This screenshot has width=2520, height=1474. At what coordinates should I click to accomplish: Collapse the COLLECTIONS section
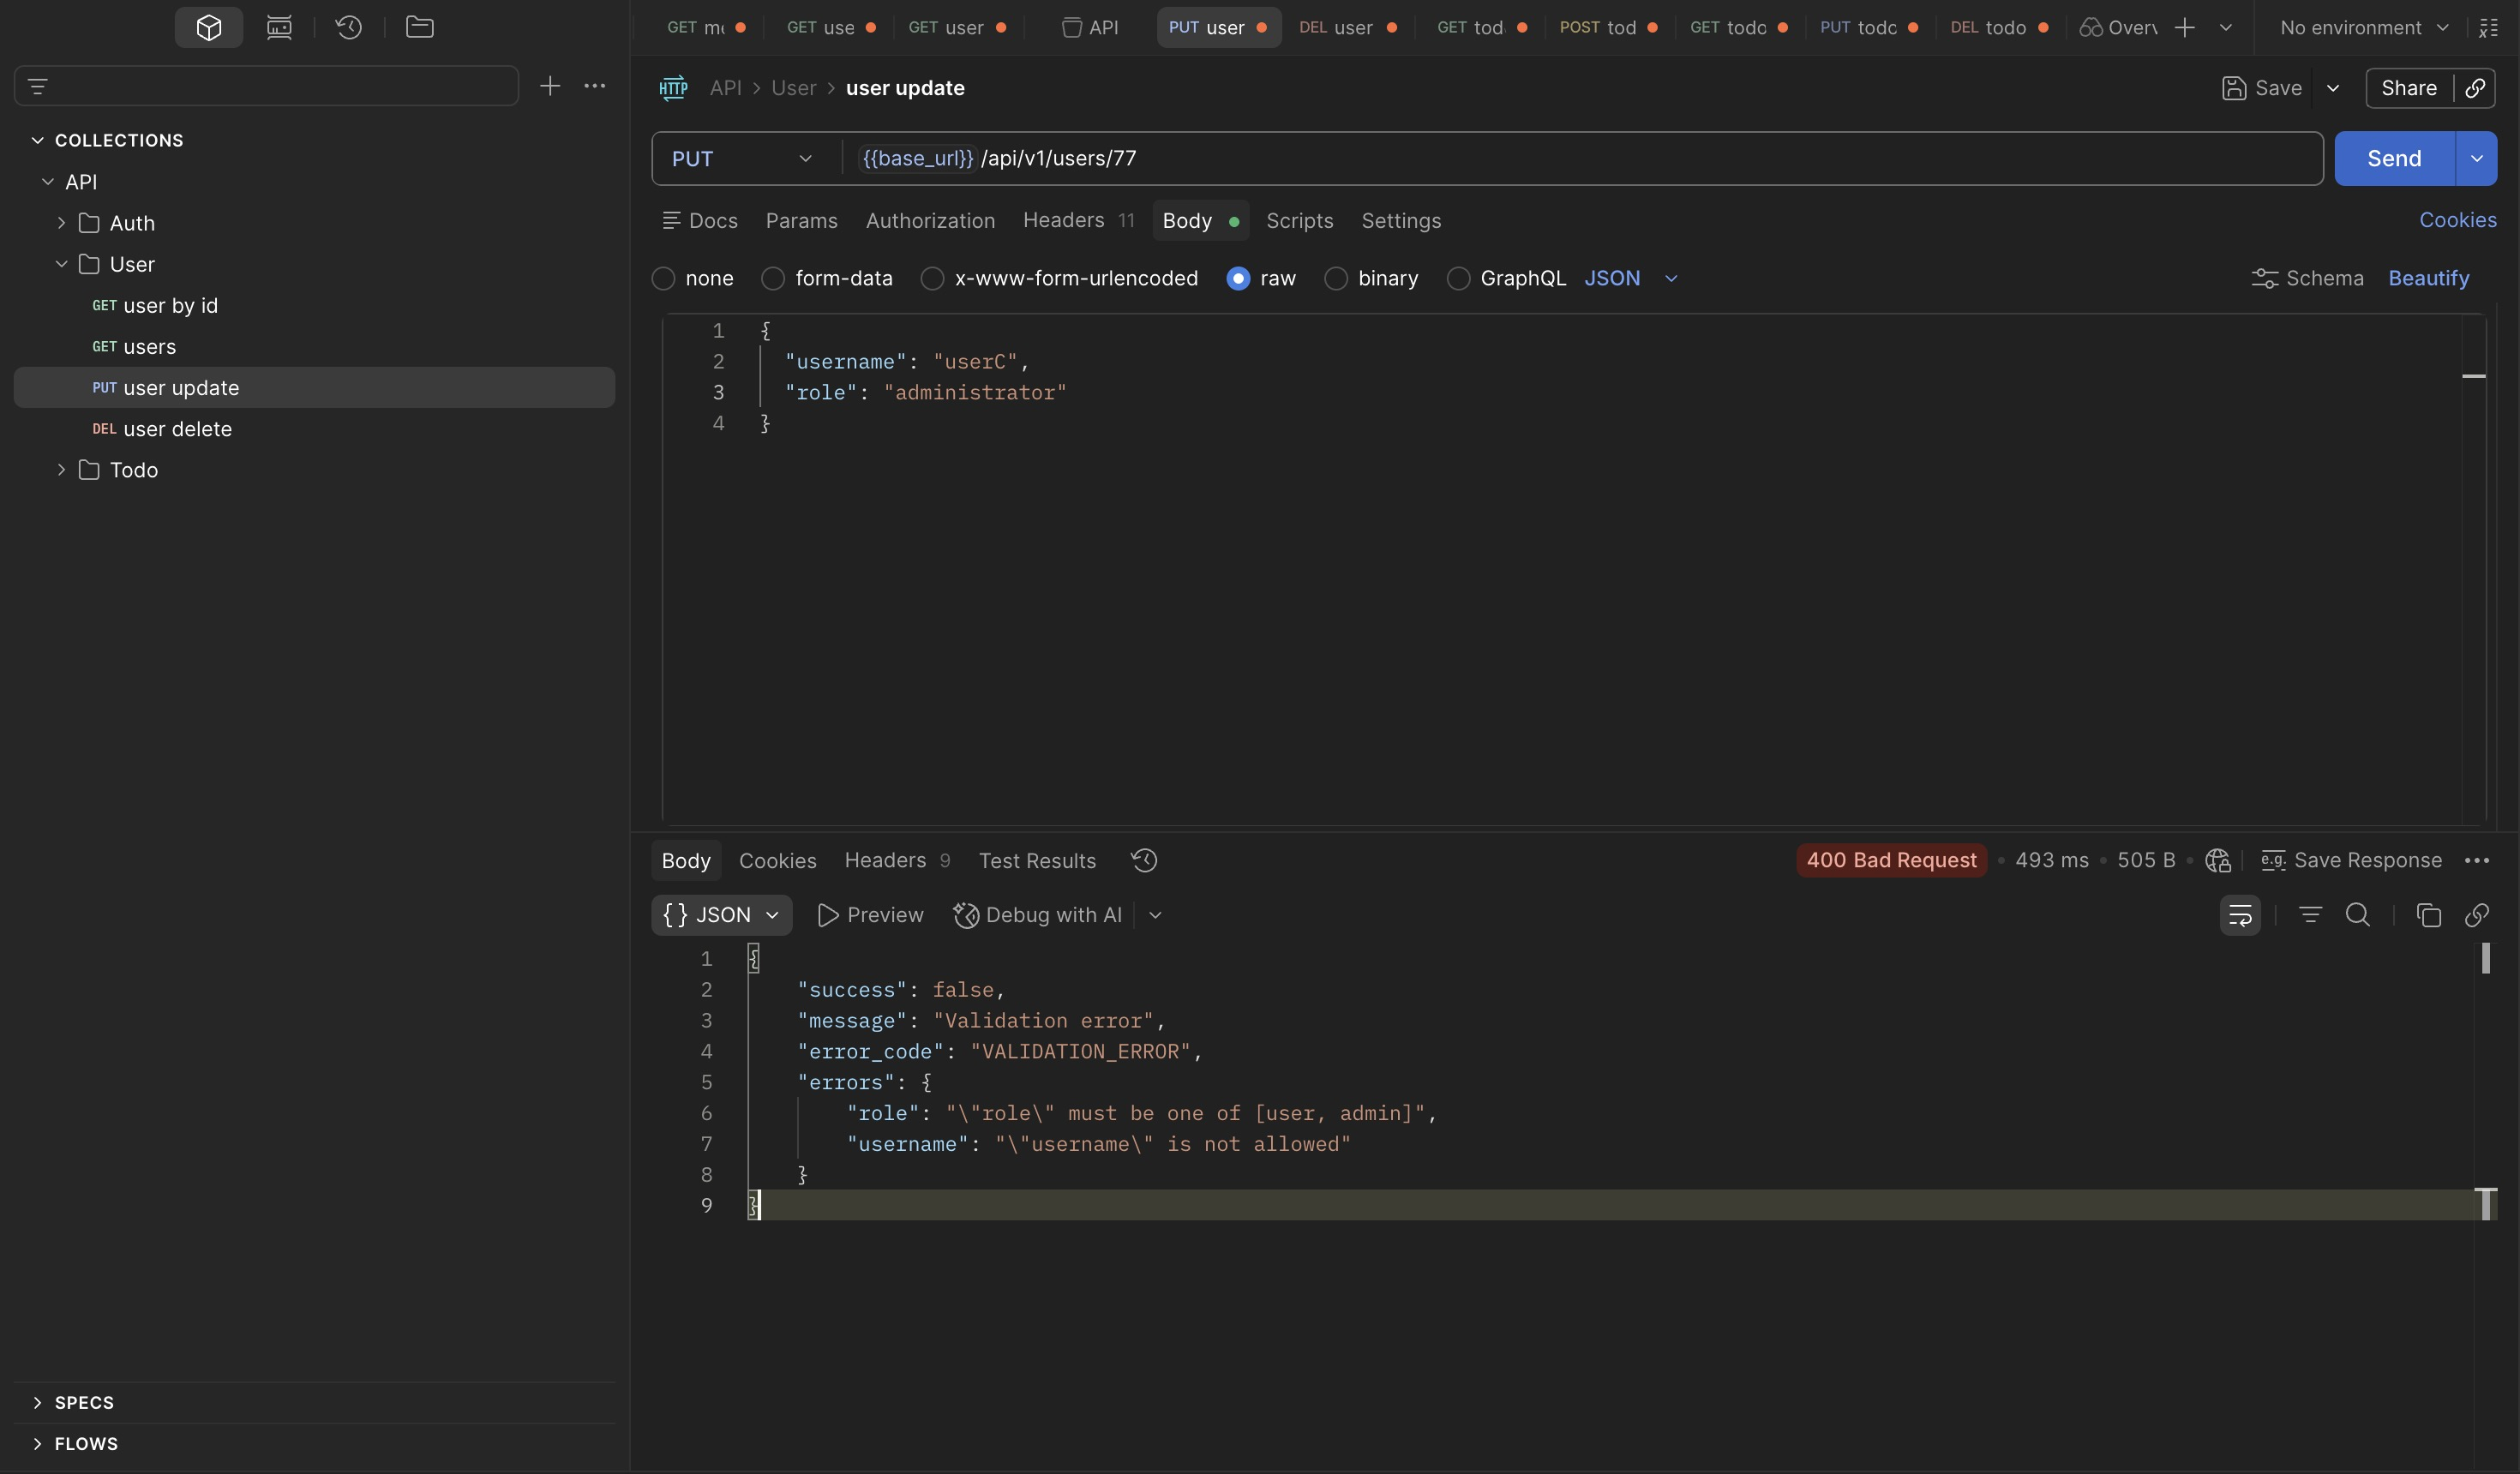[38, 140]
